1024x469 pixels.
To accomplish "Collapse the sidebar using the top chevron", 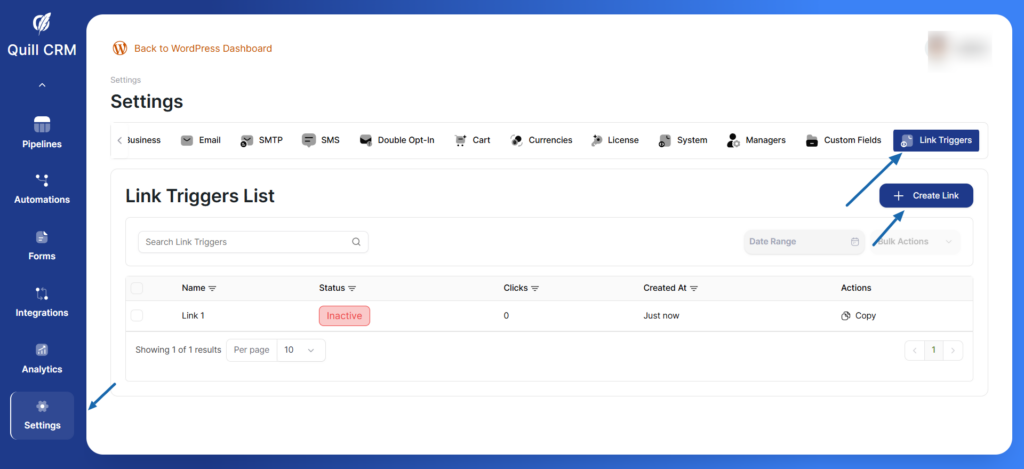I will click(x=42, y=86).
